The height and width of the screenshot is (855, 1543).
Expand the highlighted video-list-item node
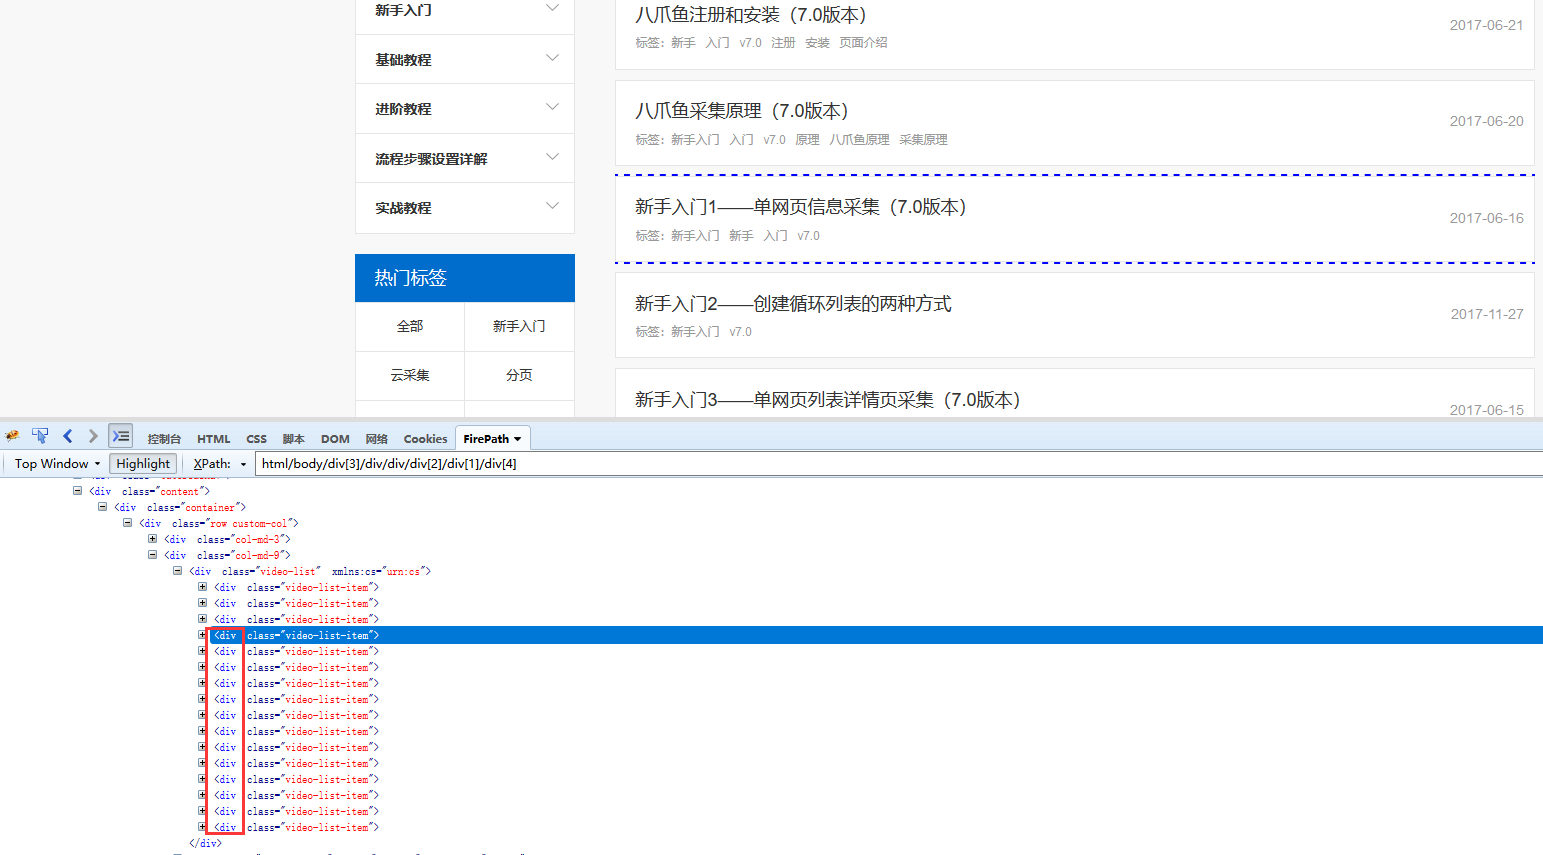(x=202, y=635)
